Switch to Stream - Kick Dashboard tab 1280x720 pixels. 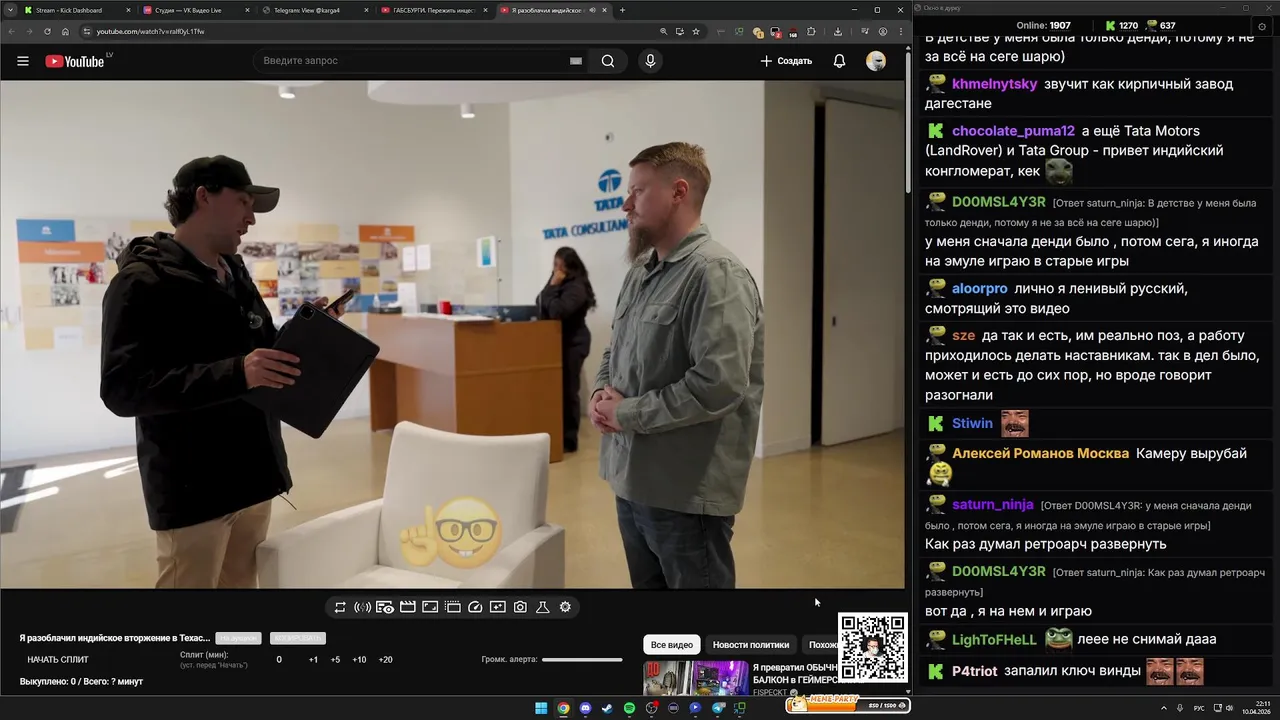click(x=76, y=10)
